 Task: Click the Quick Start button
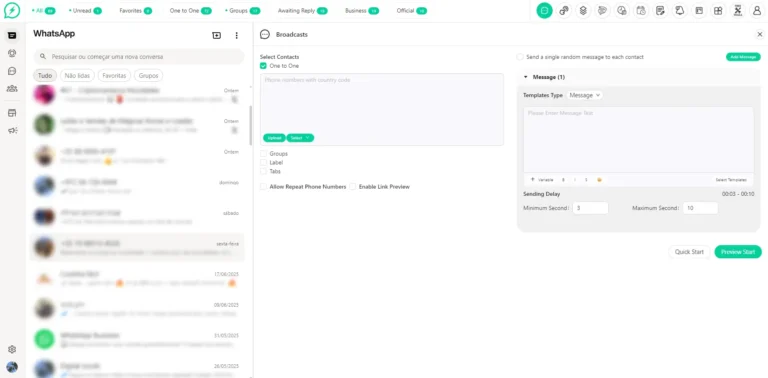(x=689, y=252)
